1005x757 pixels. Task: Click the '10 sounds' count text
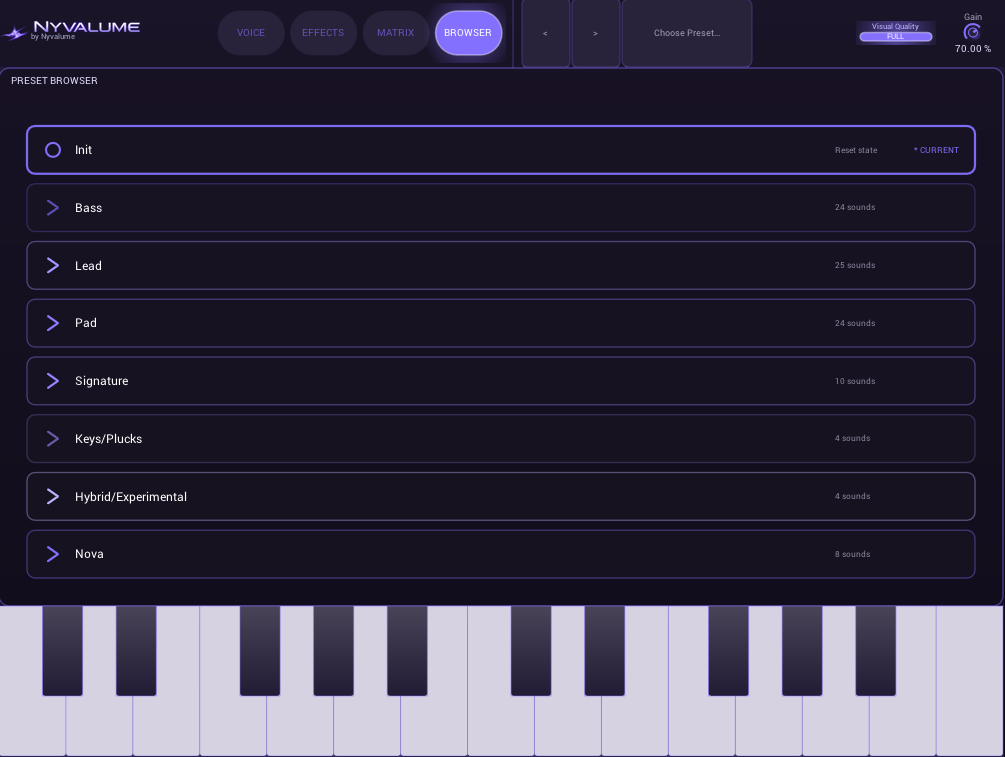(854, 381)
